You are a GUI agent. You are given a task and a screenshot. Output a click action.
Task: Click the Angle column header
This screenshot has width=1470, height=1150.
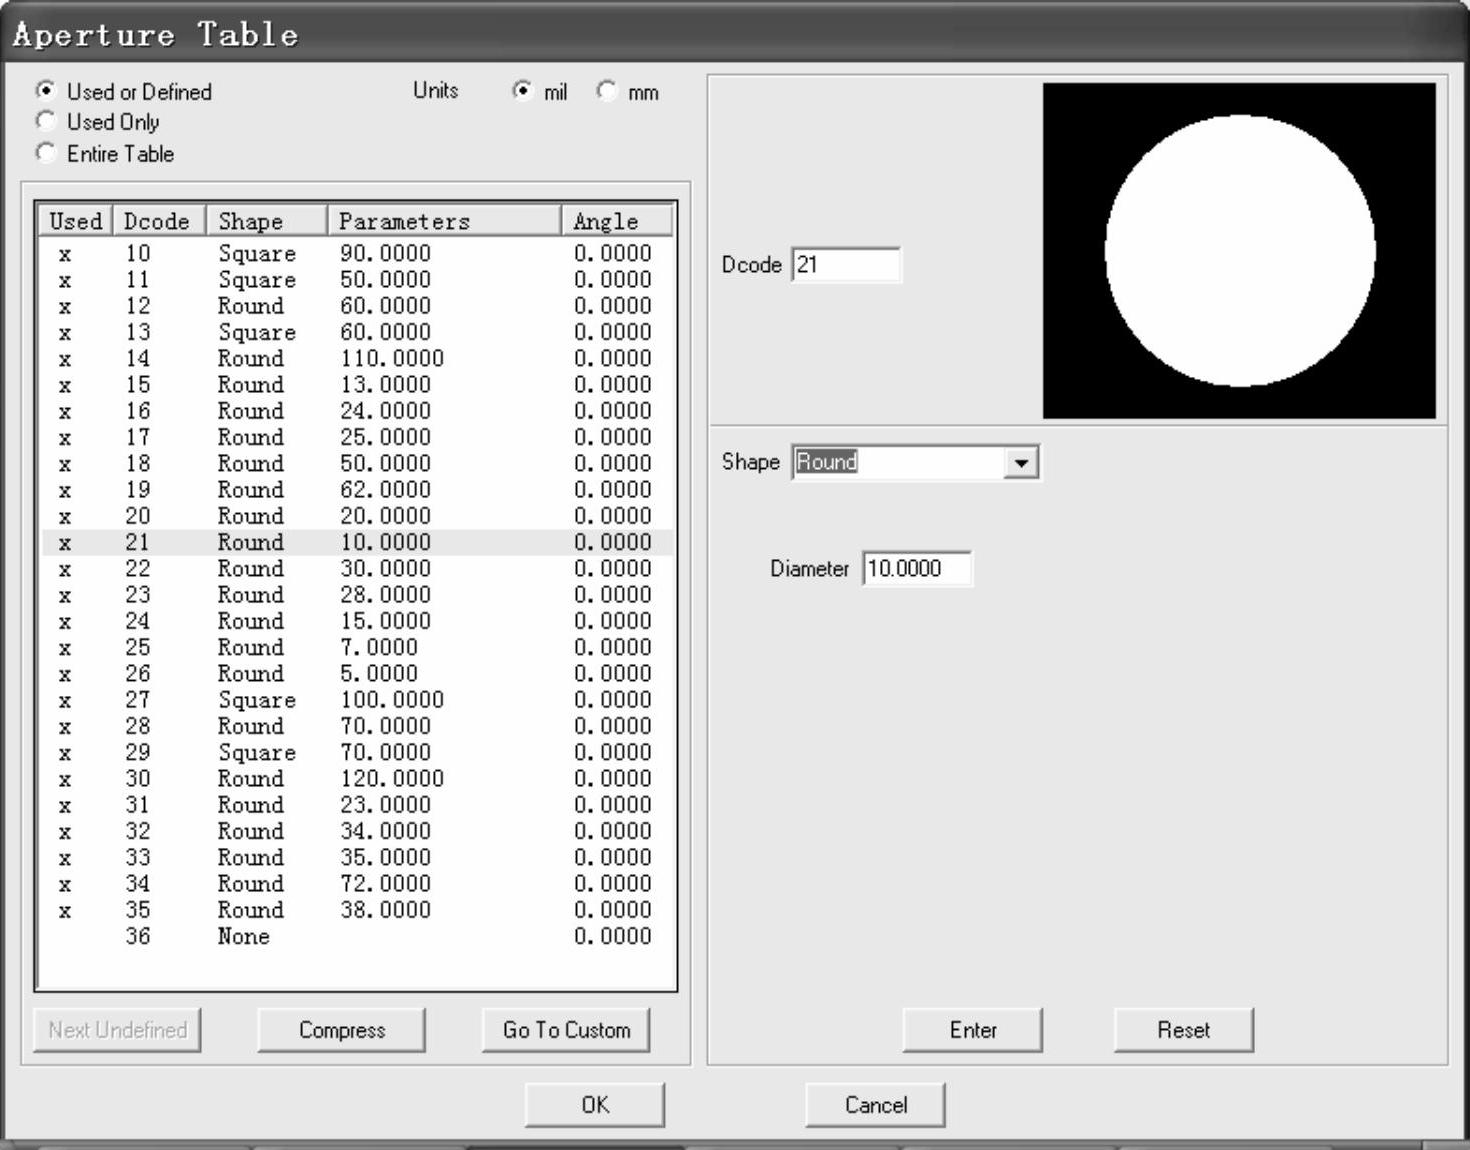coord(617,221)
